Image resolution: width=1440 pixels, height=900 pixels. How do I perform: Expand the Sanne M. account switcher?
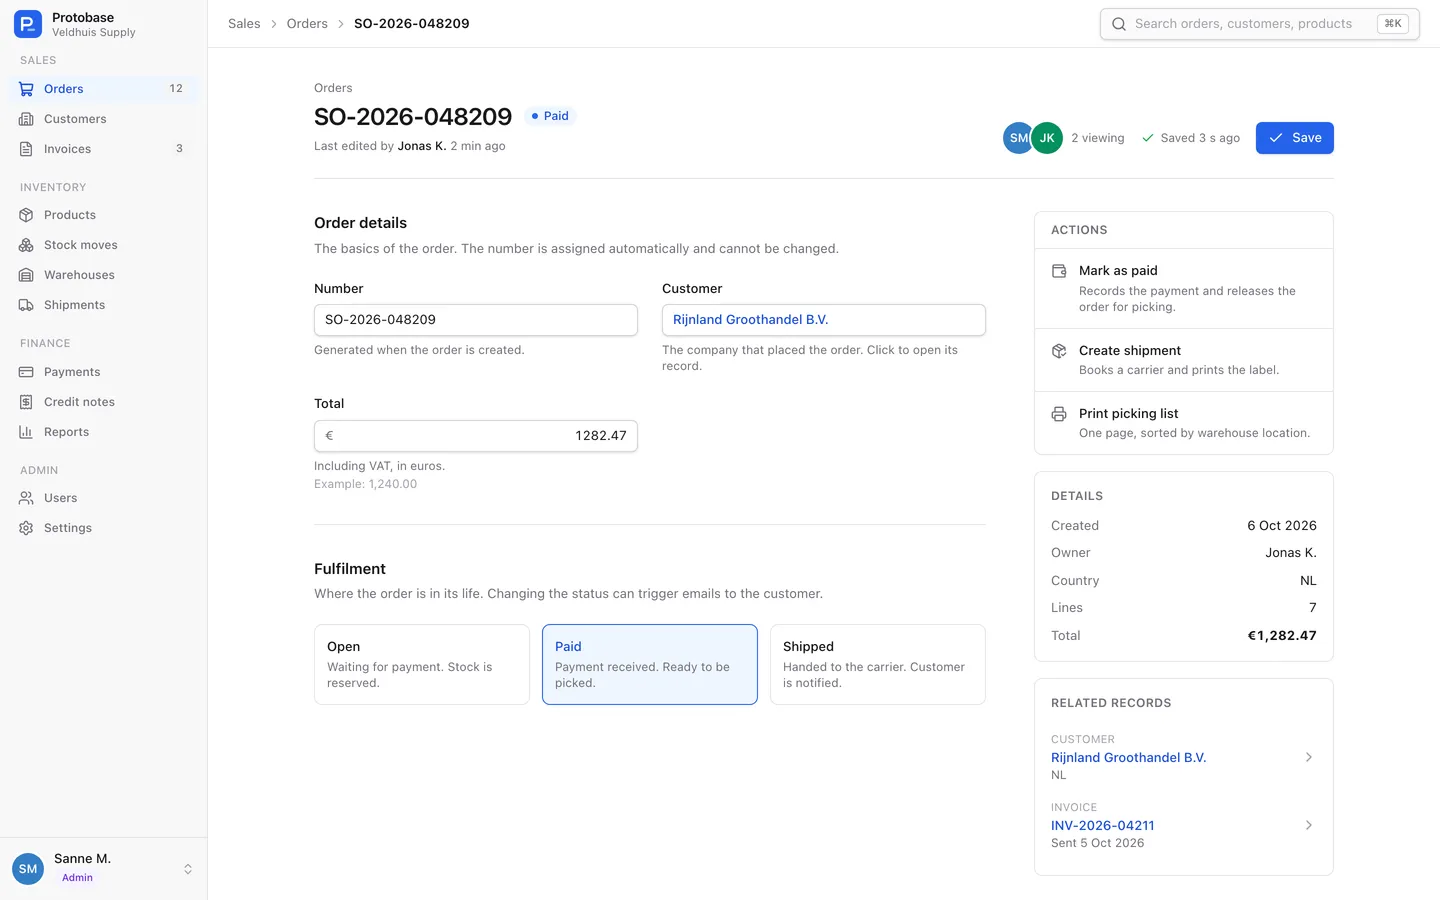click(188, 869)
